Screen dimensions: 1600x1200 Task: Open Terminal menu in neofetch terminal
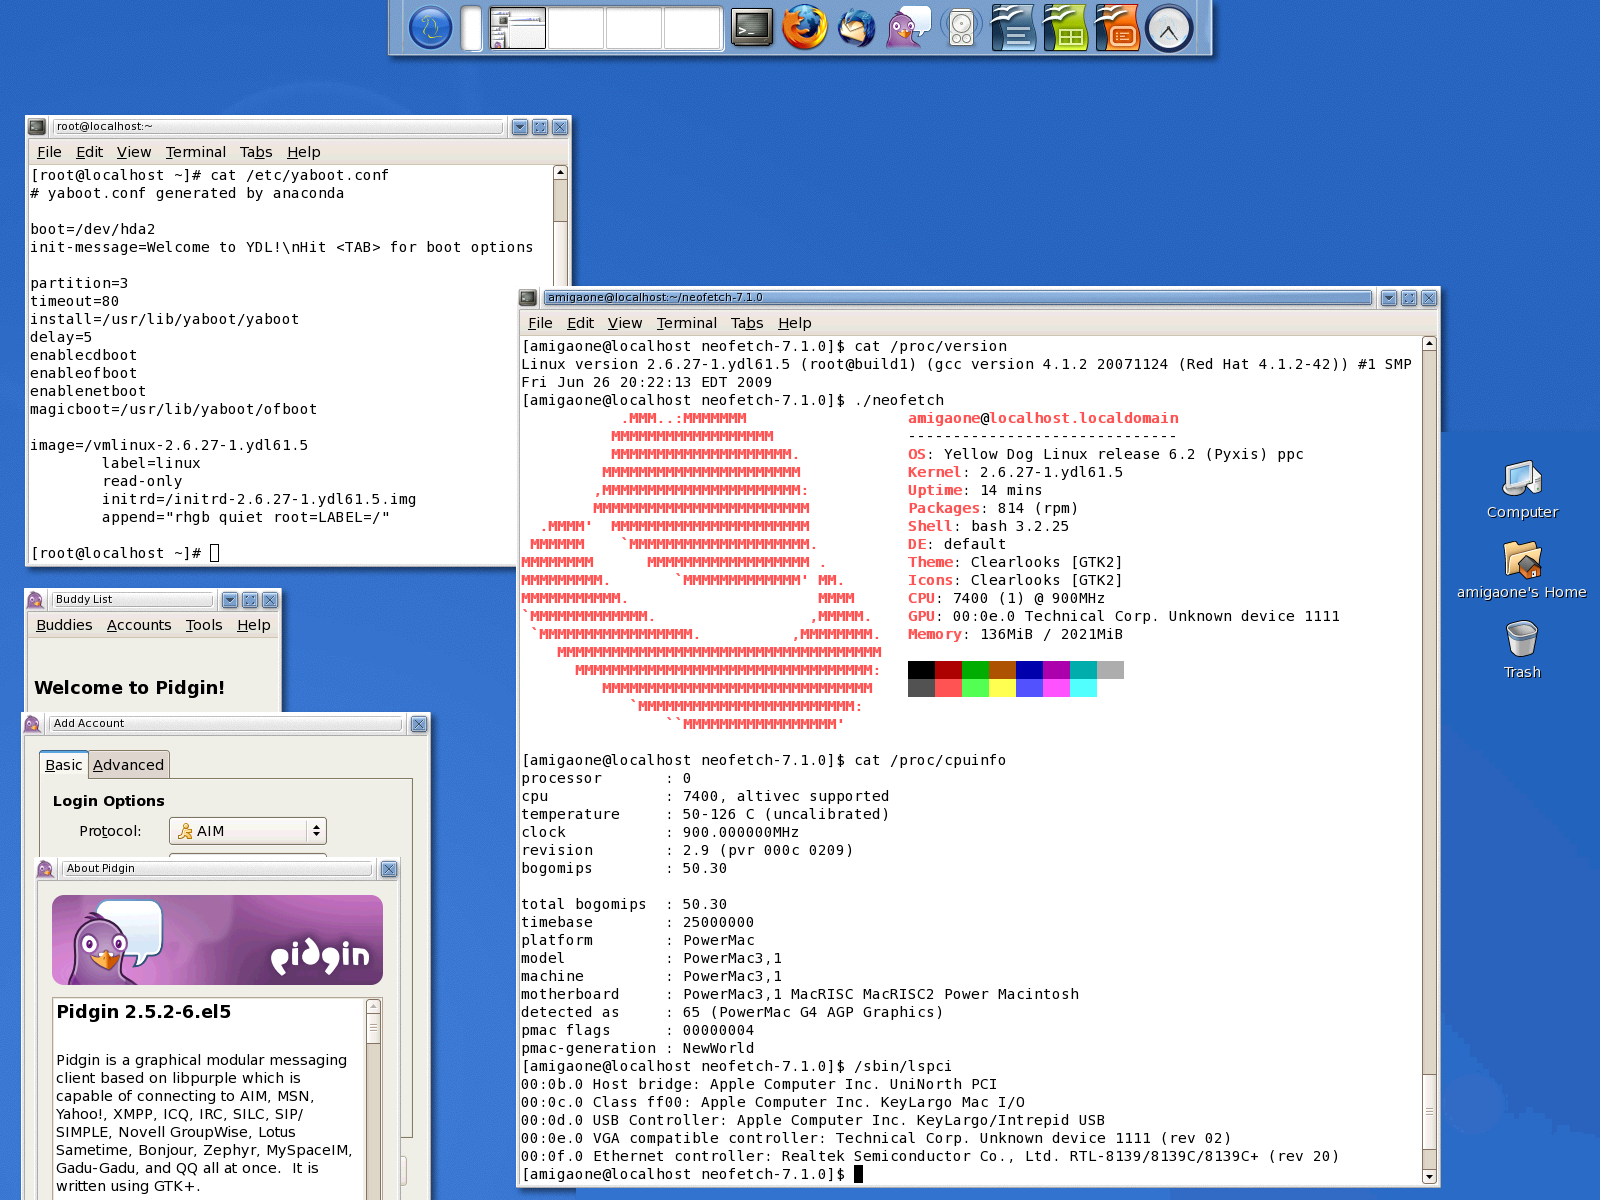click(x=687, y=323)
